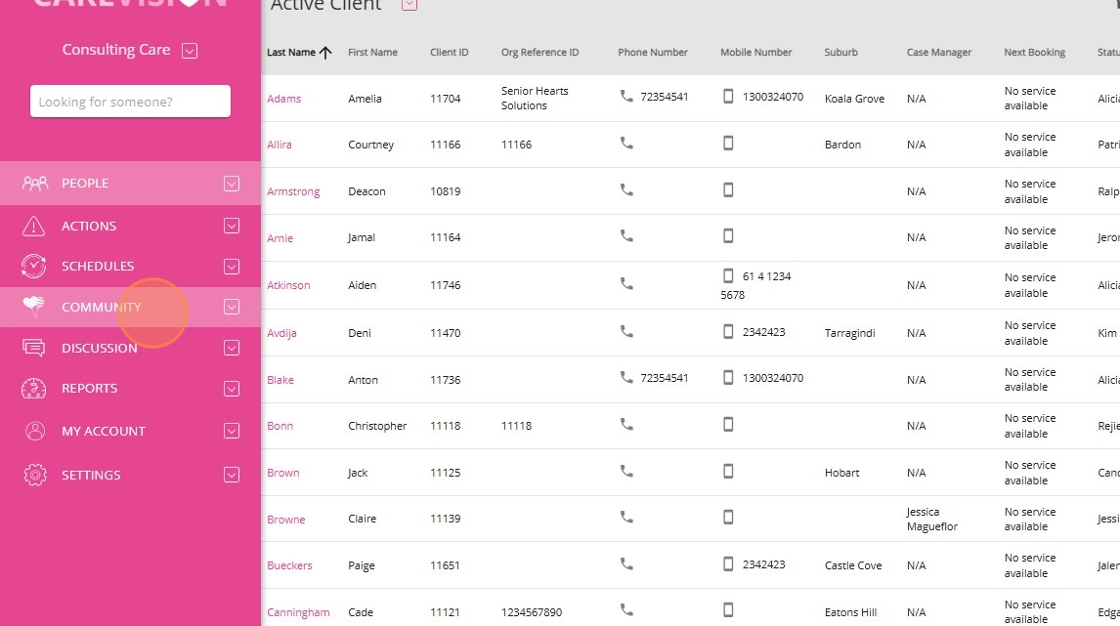This screenshot has height=626, width=1120.
Task: Open client Bueckers record link
Action: click(289, 565)
